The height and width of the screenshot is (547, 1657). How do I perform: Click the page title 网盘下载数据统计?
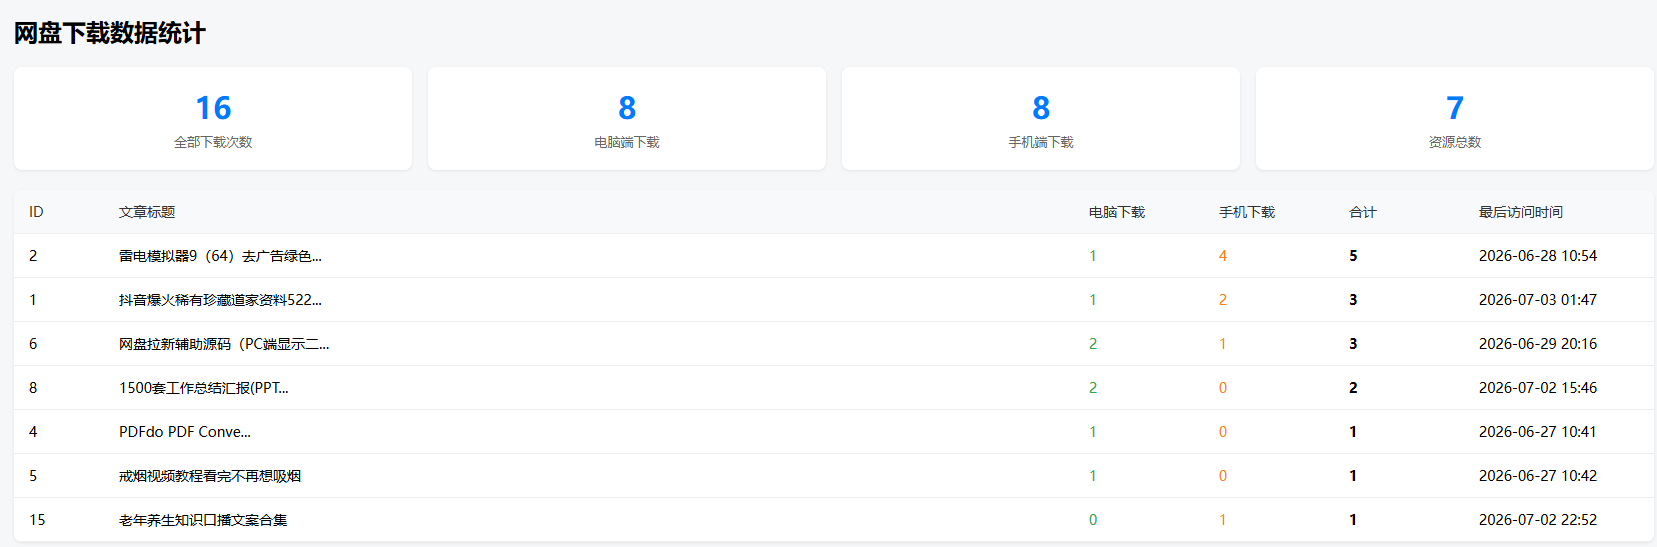coord(110,33)
